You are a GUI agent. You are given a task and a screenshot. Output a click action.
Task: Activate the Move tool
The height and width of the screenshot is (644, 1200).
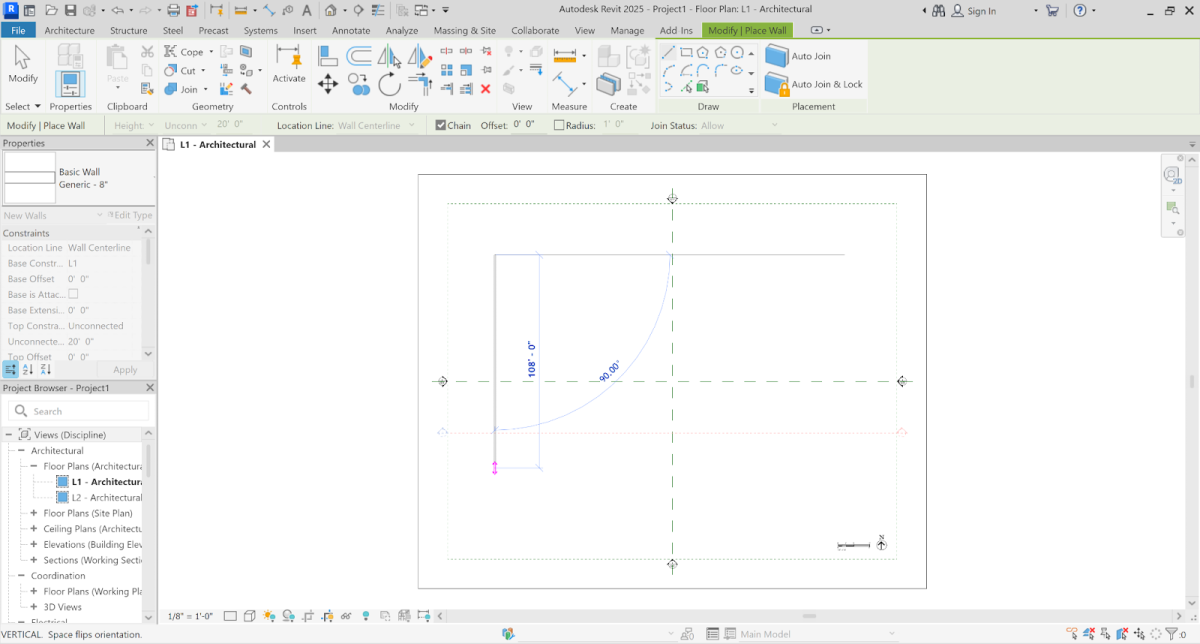328,84
